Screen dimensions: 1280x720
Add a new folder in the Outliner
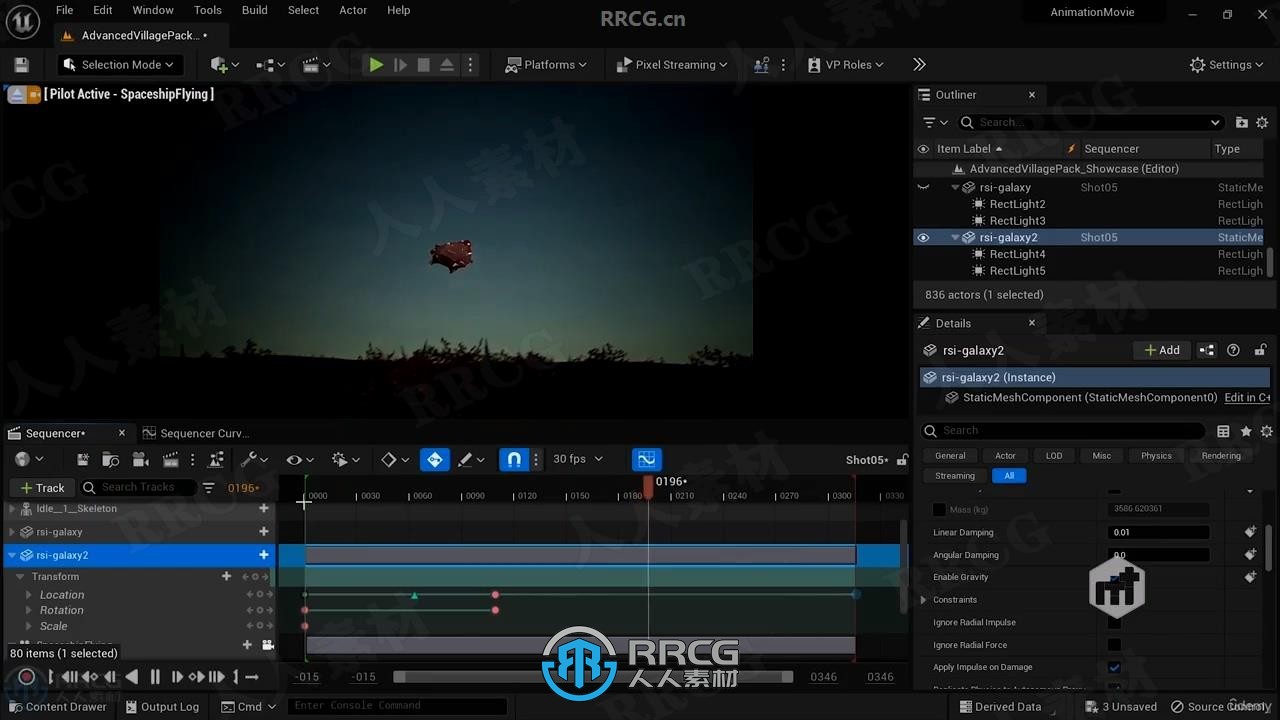tap(1242, 122)
